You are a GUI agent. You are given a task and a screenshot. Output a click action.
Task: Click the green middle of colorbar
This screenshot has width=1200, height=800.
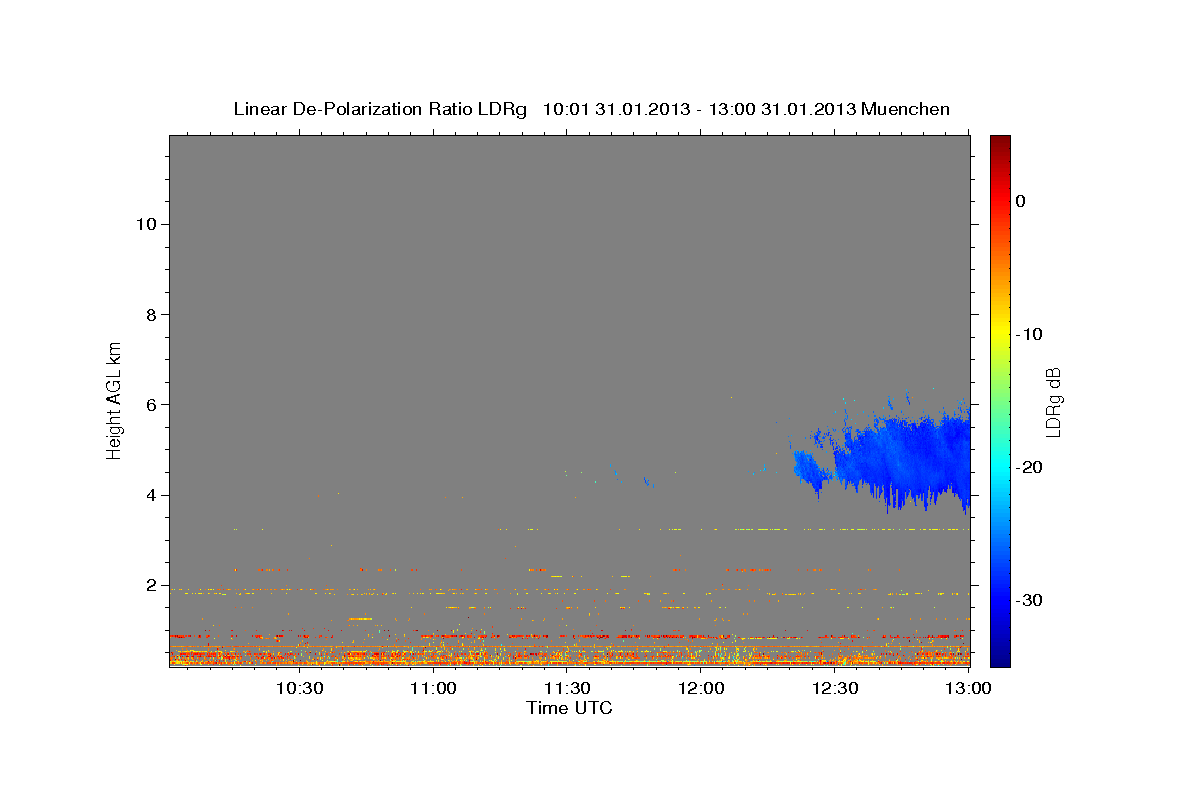[1000, 400]
